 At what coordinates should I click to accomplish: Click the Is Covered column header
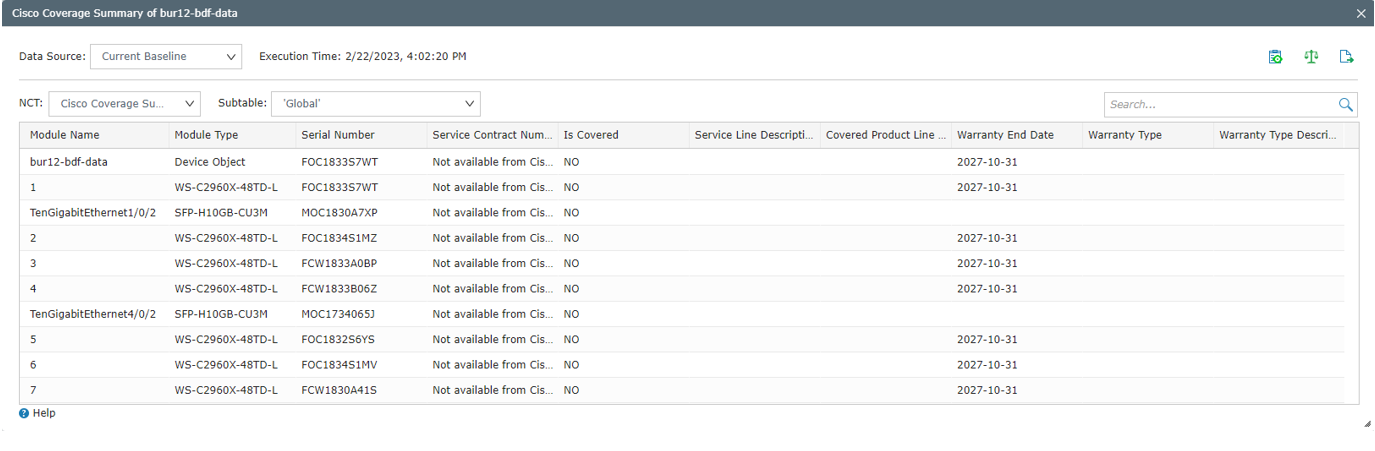591,135
